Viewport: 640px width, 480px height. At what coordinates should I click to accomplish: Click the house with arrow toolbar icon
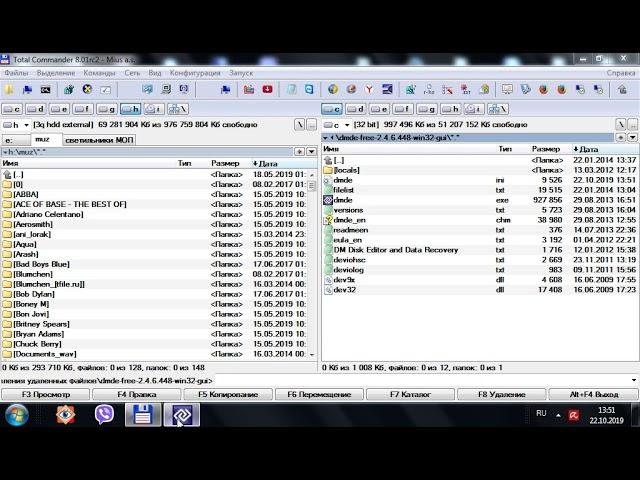click(x=622, y=89)
